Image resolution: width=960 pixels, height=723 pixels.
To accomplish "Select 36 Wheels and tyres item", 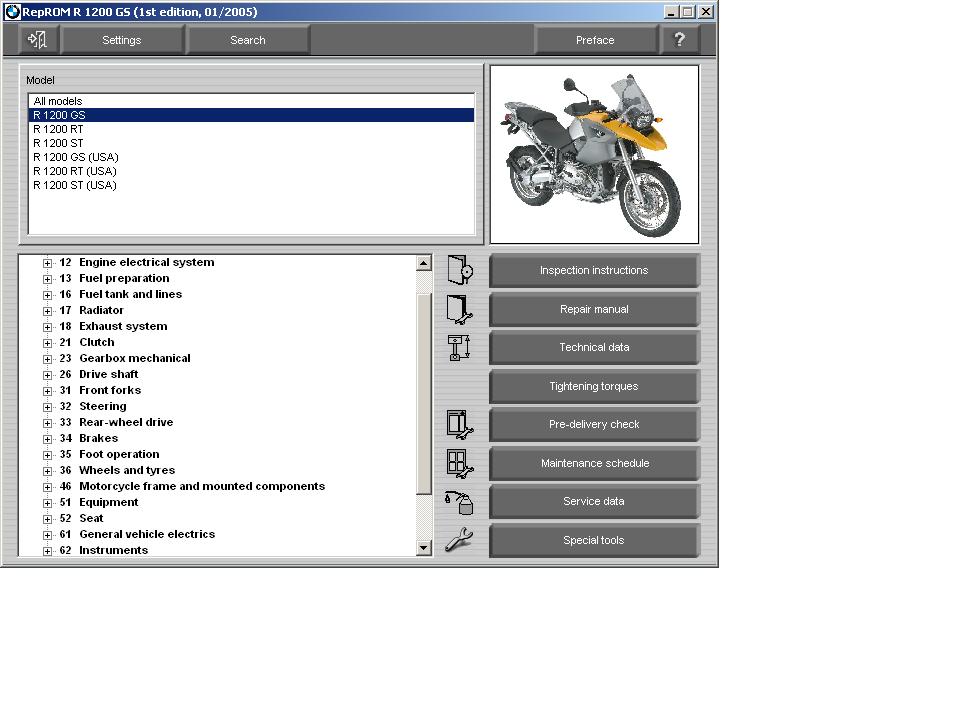I will coord(127,470).
